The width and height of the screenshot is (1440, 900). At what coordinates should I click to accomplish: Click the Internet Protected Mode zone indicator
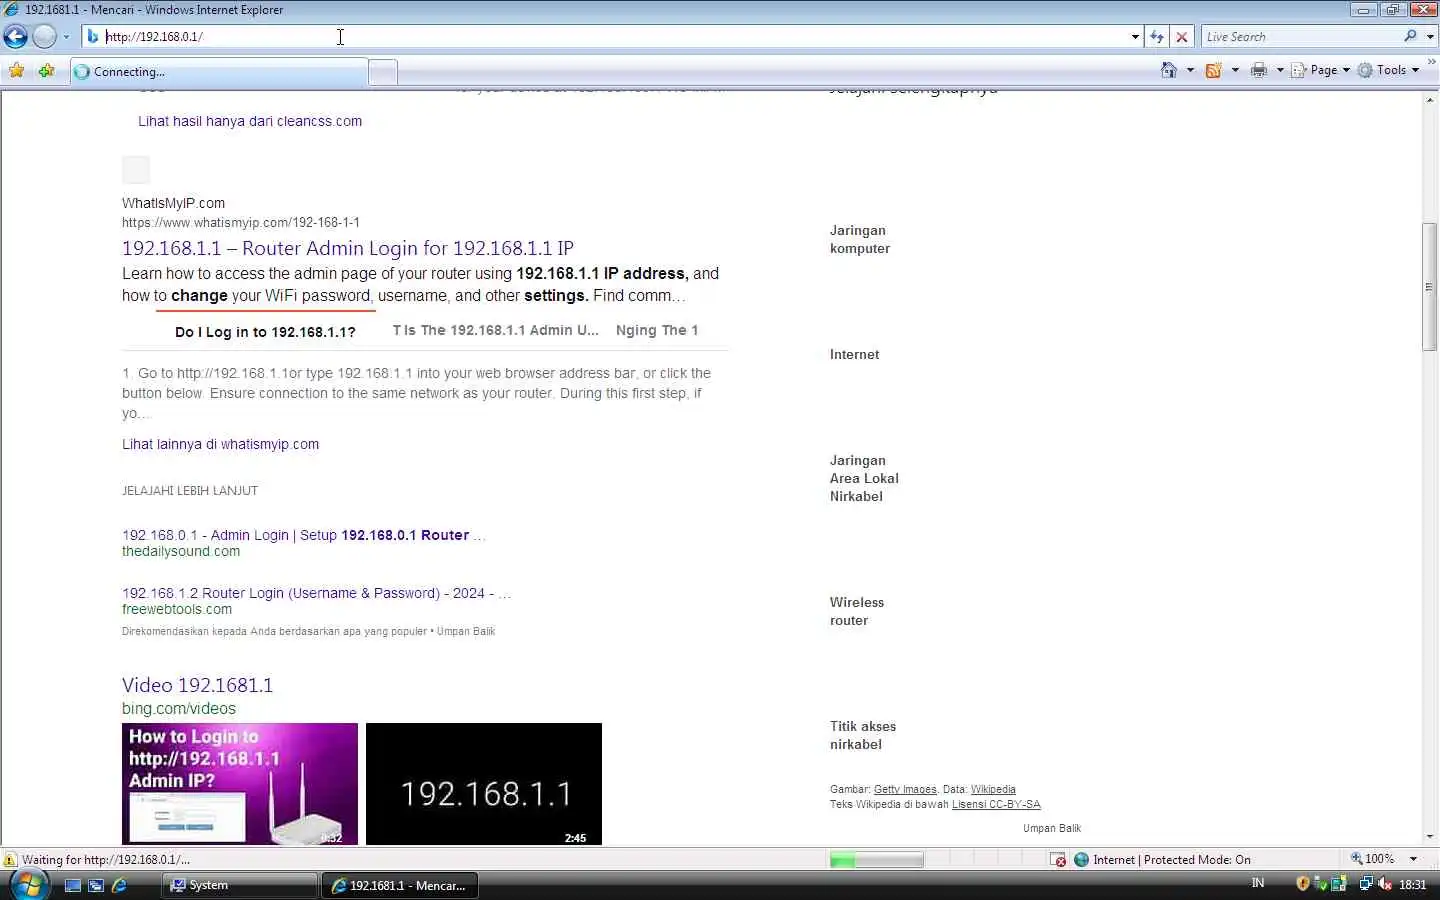[x=1162, y=860]
